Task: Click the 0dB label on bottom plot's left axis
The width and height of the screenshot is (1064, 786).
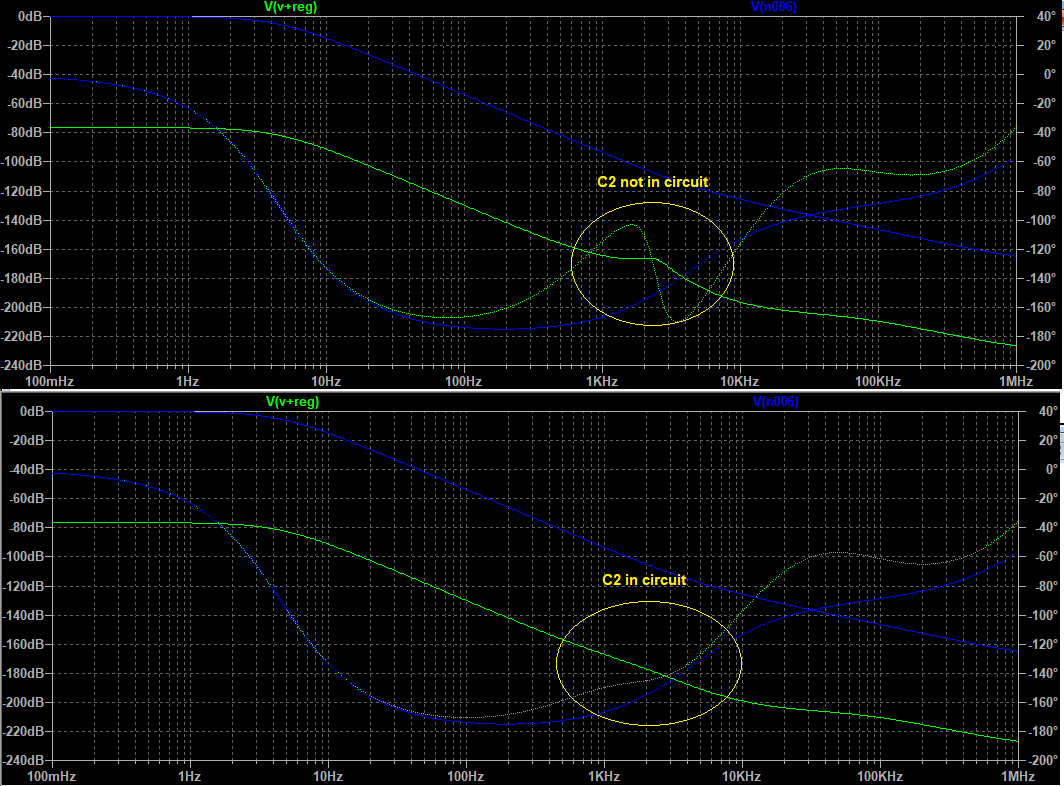Action: (32, 411)
